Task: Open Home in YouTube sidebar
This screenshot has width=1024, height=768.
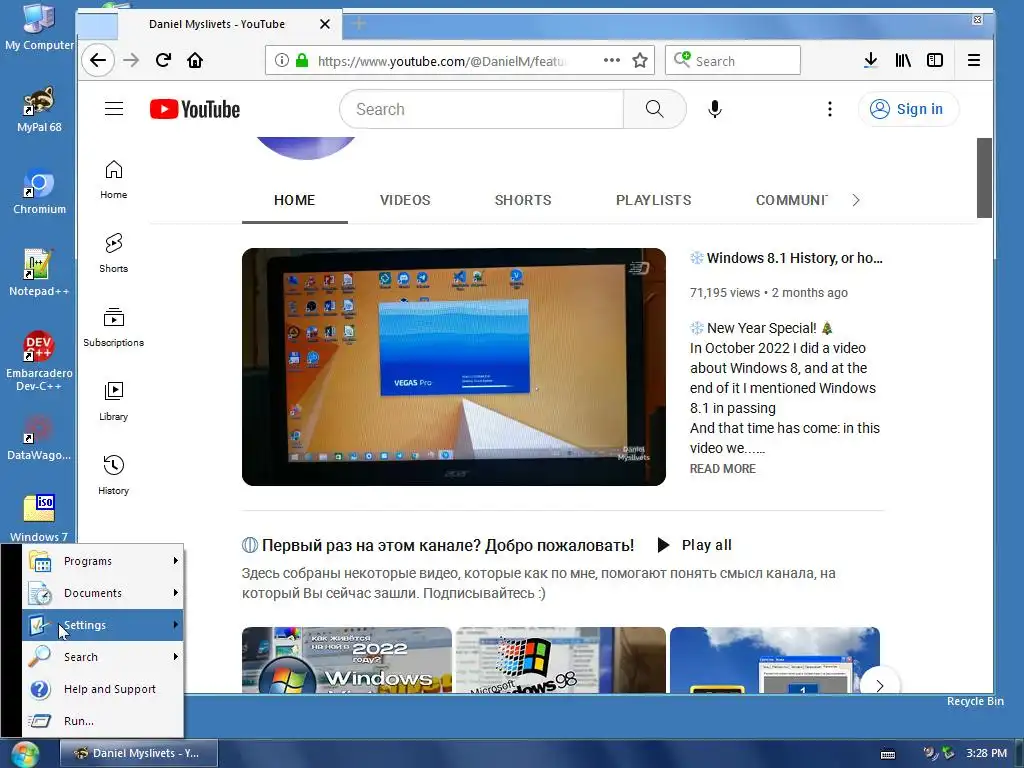Action: coord(114,180)
